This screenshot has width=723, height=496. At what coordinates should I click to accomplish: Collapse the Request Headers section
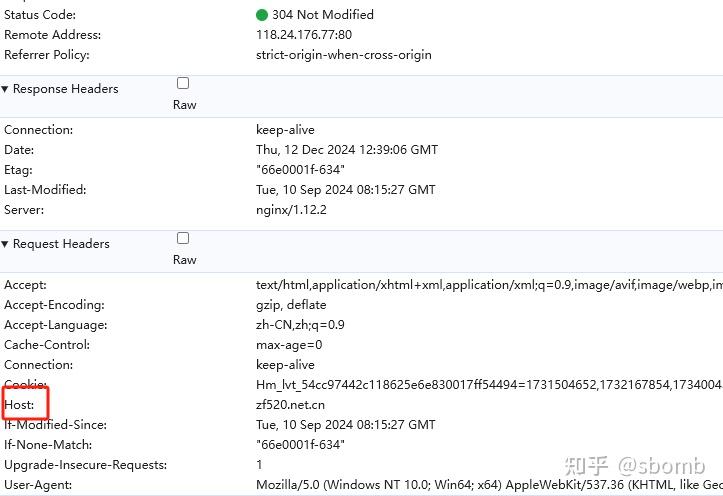(6, 244)
